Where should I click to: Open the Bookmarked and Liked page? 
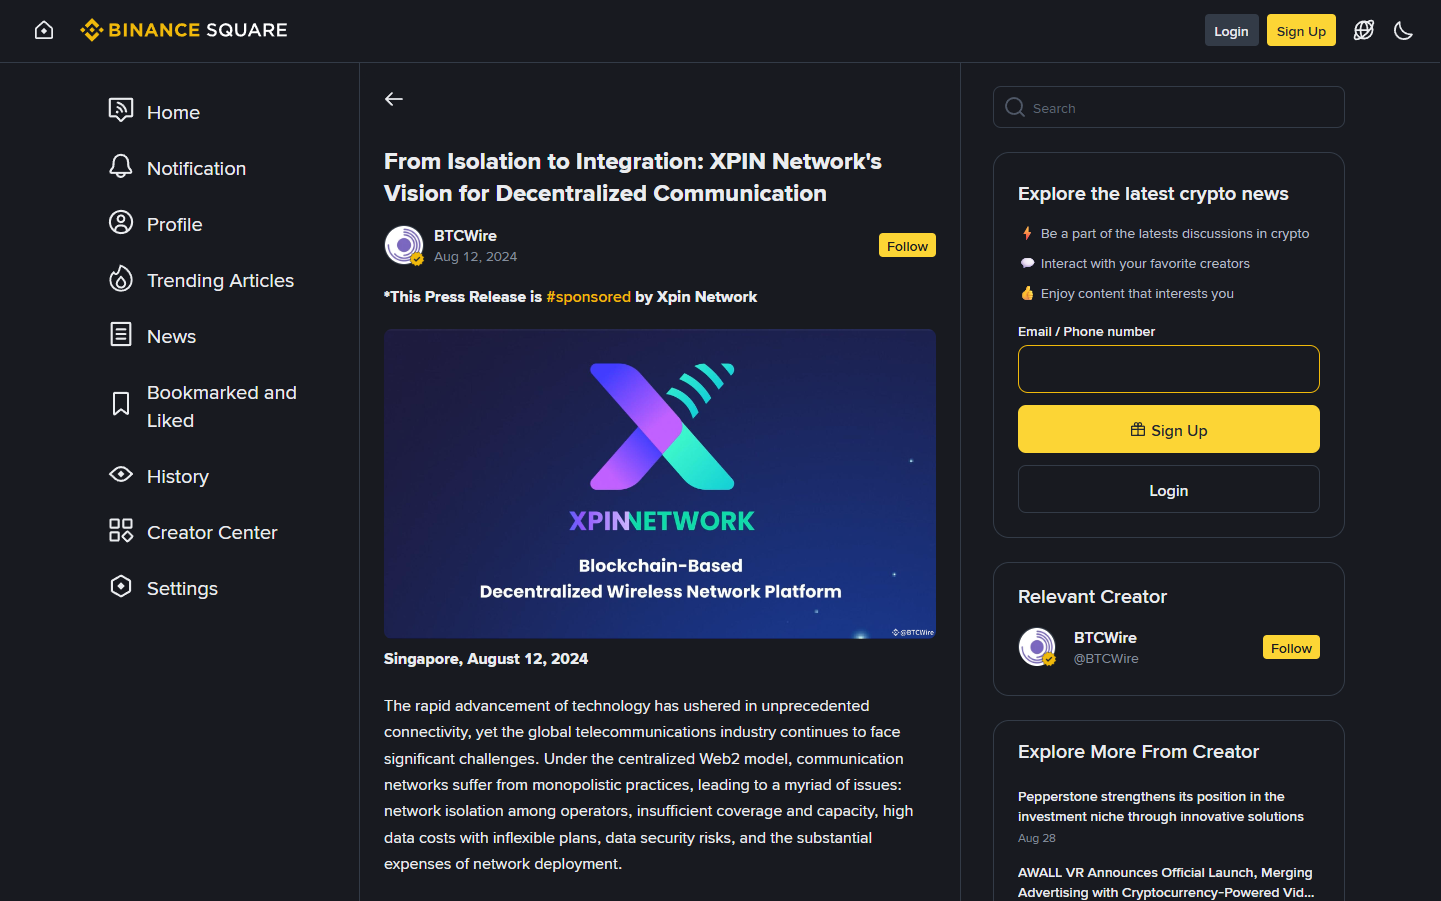[221, 406]
